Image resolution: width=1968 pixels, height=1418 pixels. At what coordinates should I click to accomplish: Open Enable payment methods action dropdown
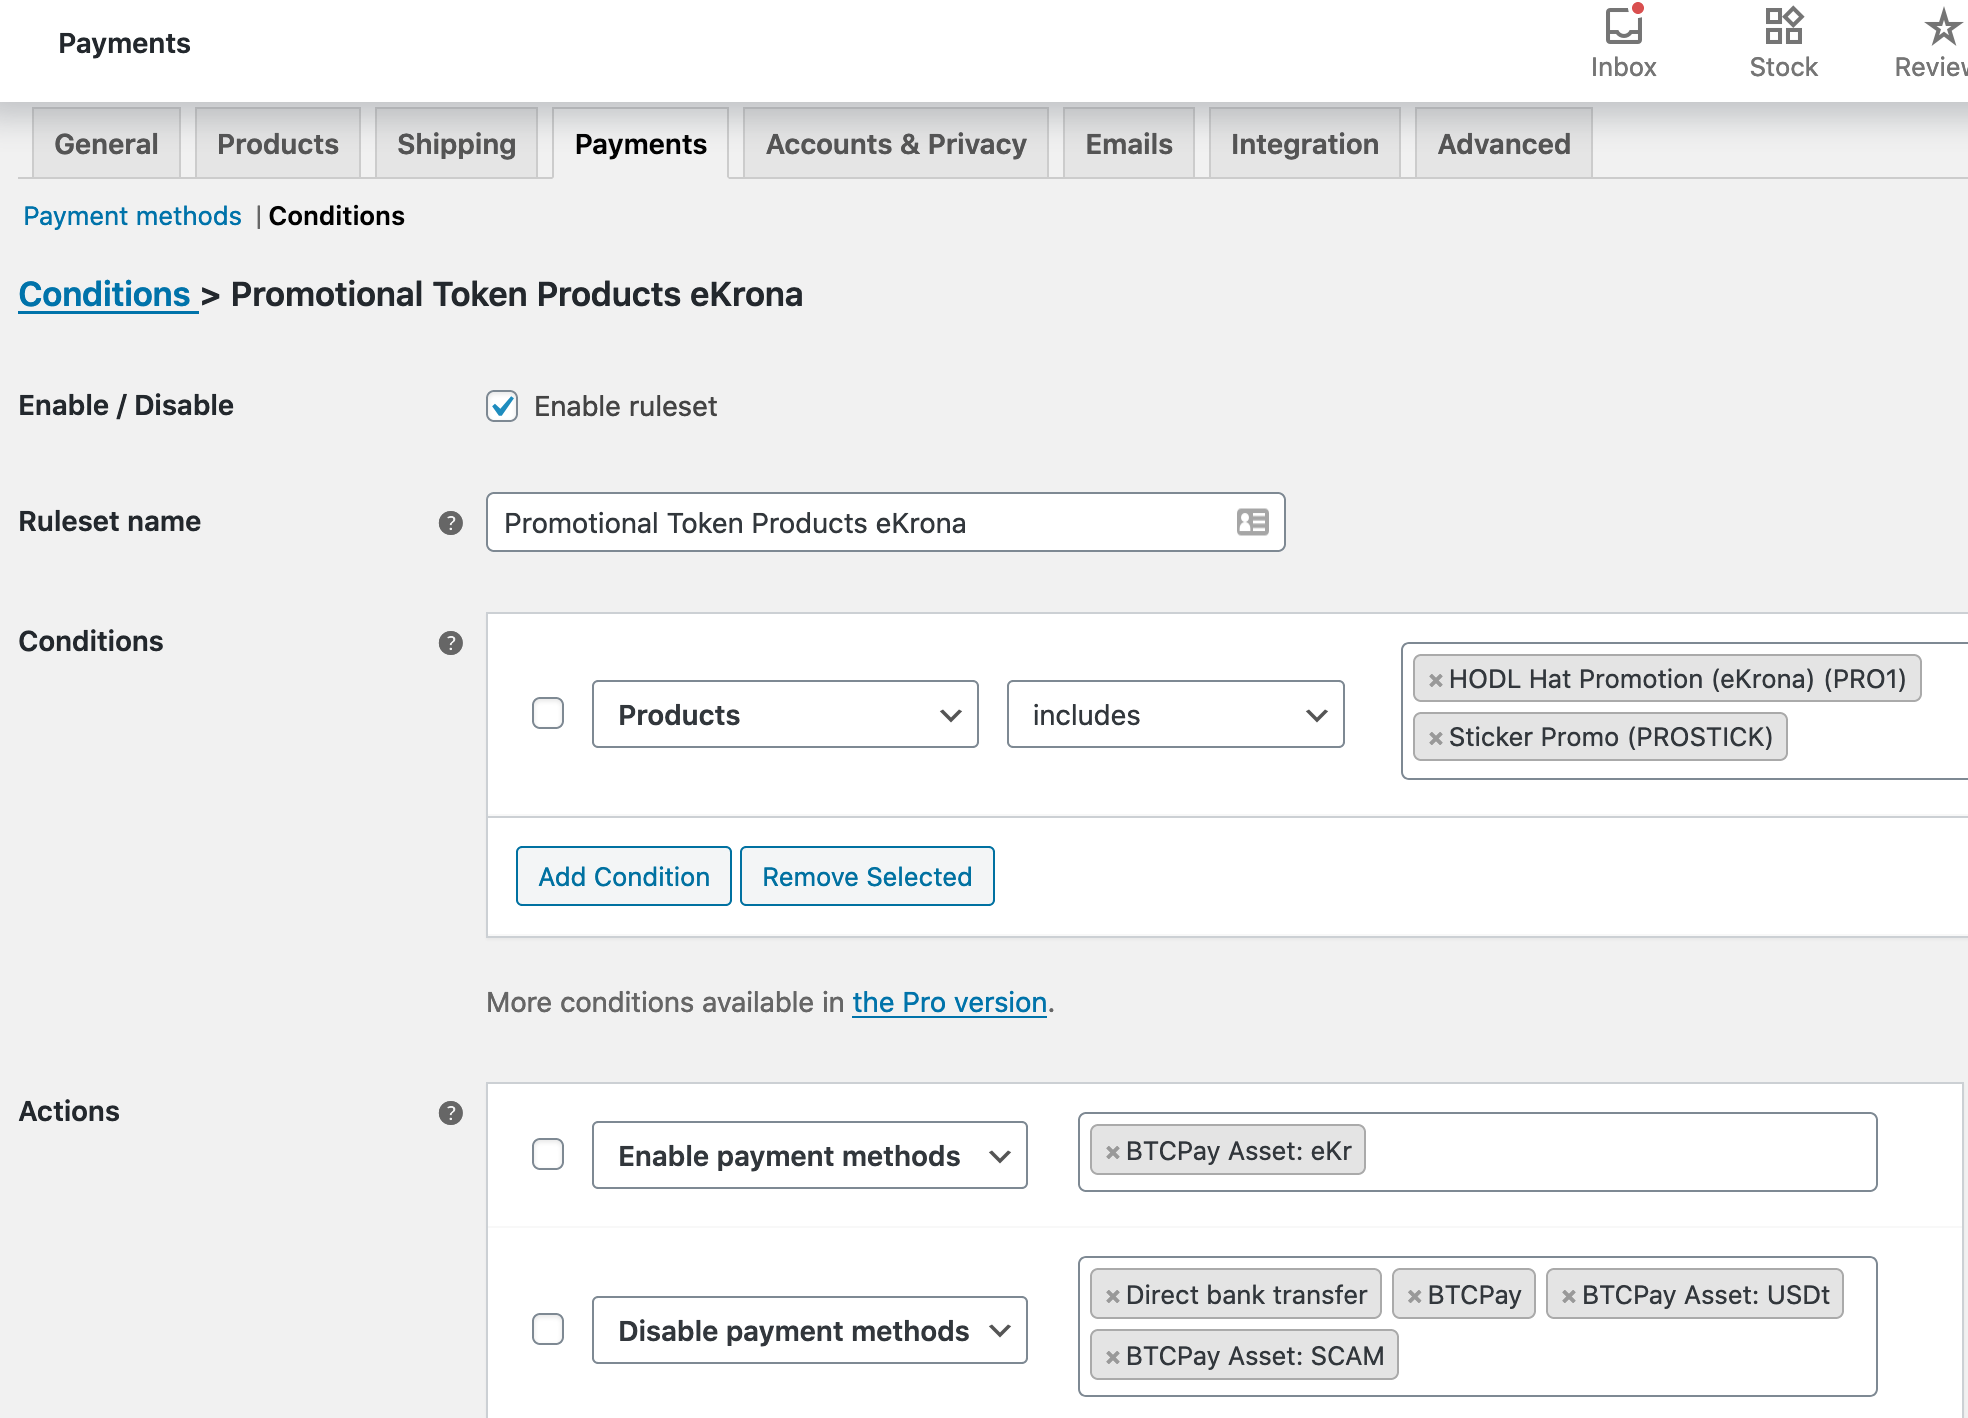pos(809,1155)
